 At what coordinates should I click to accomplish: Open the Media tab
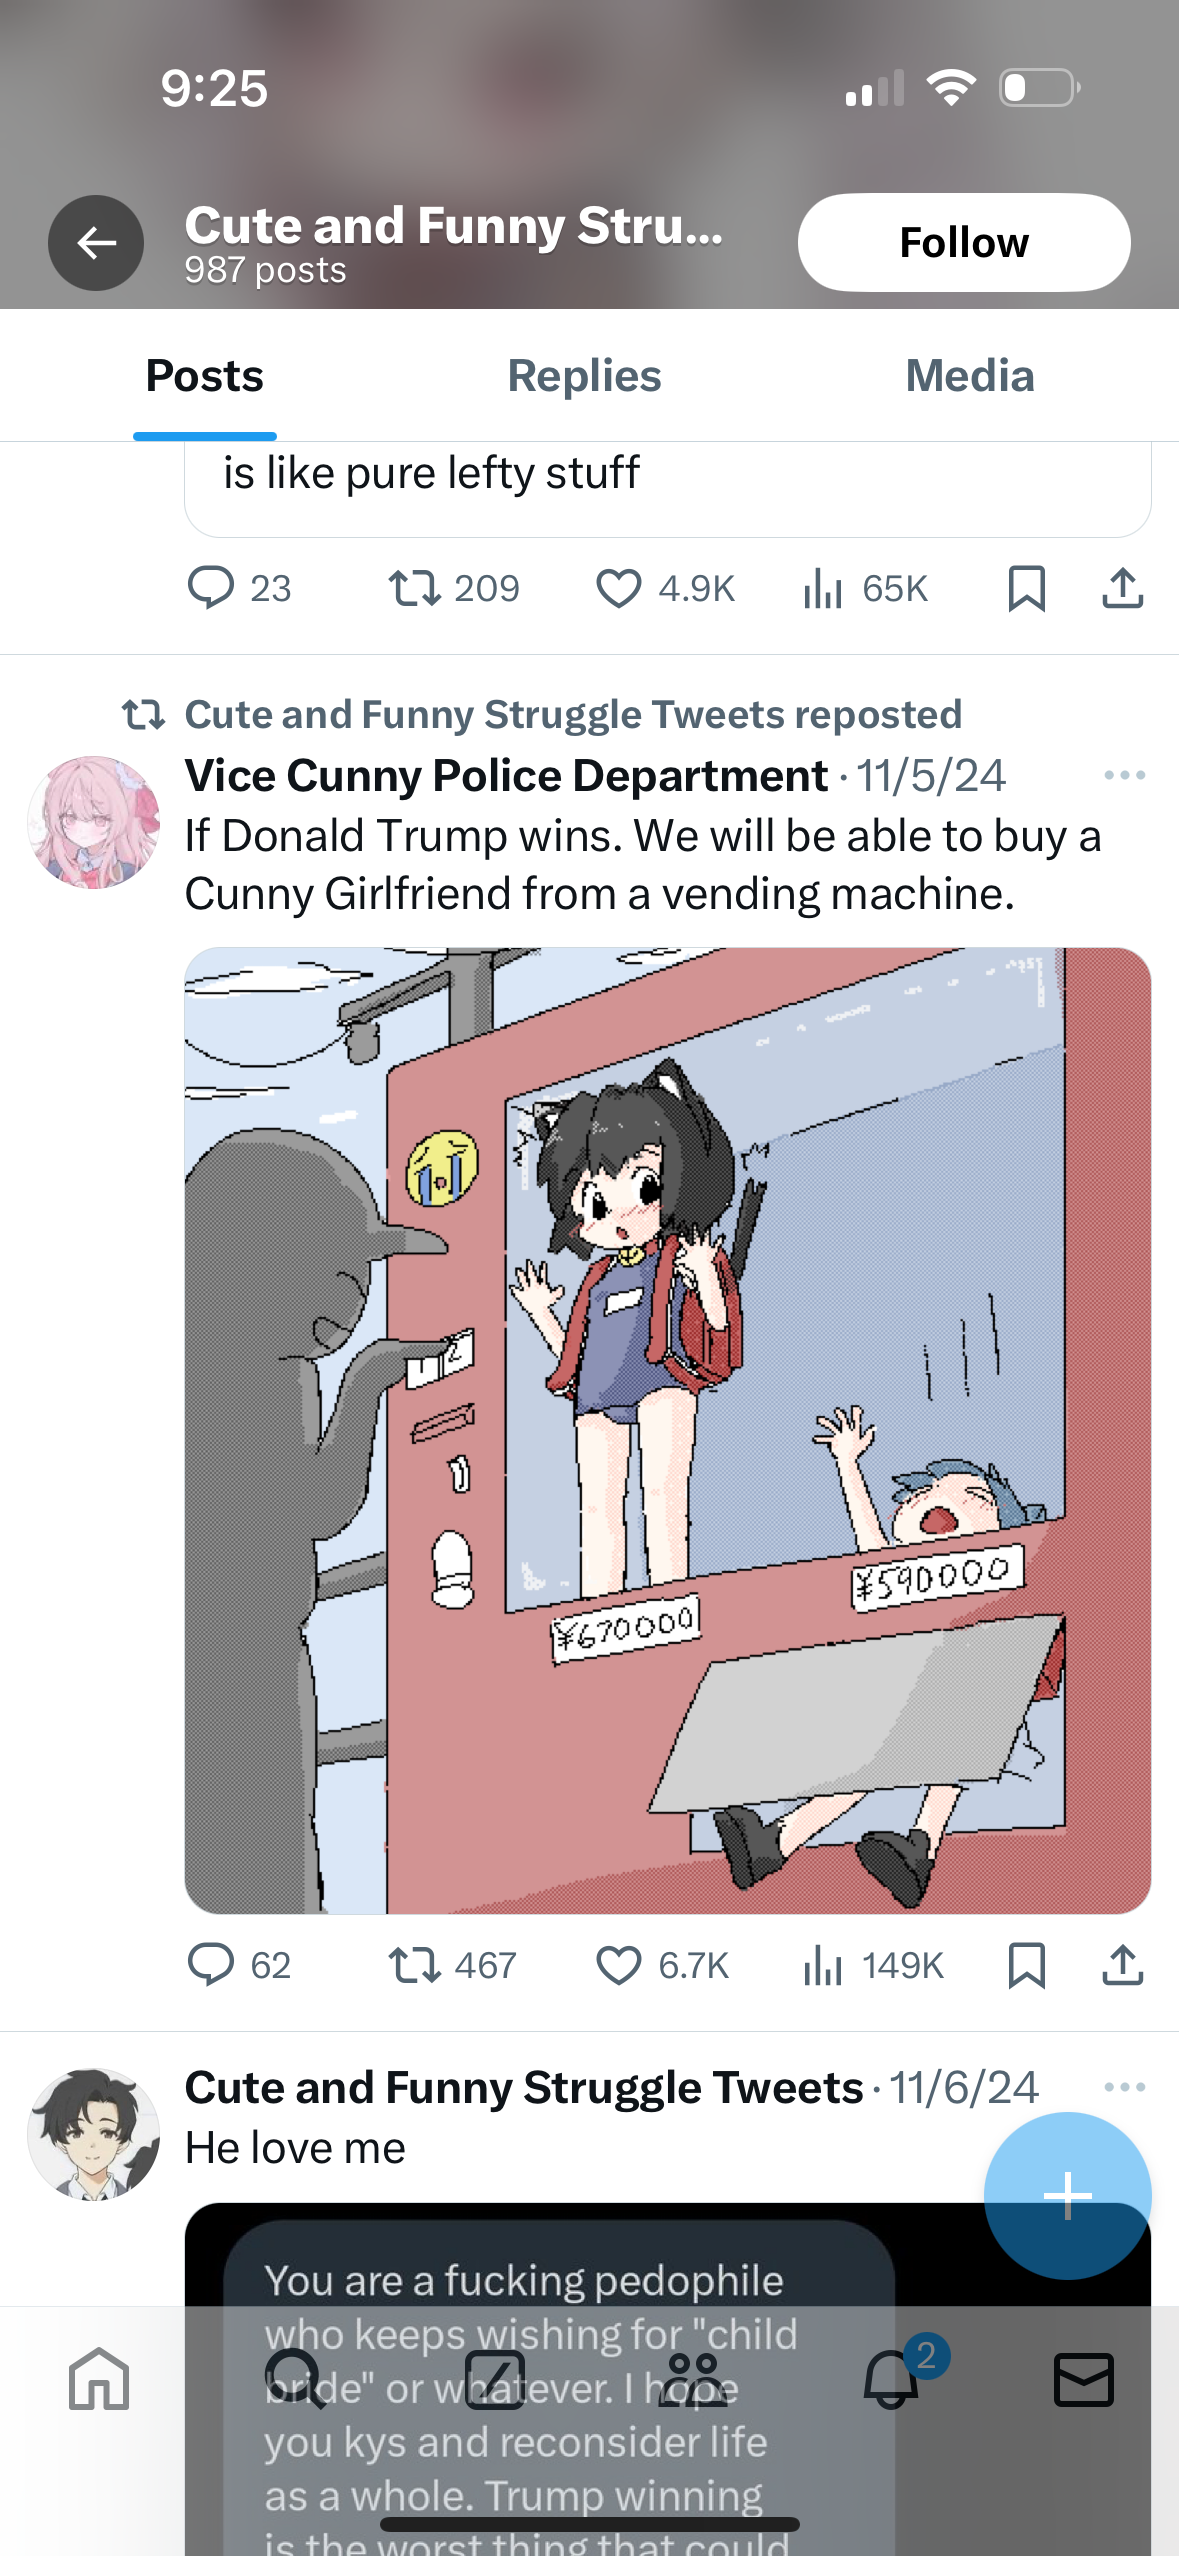969,376
